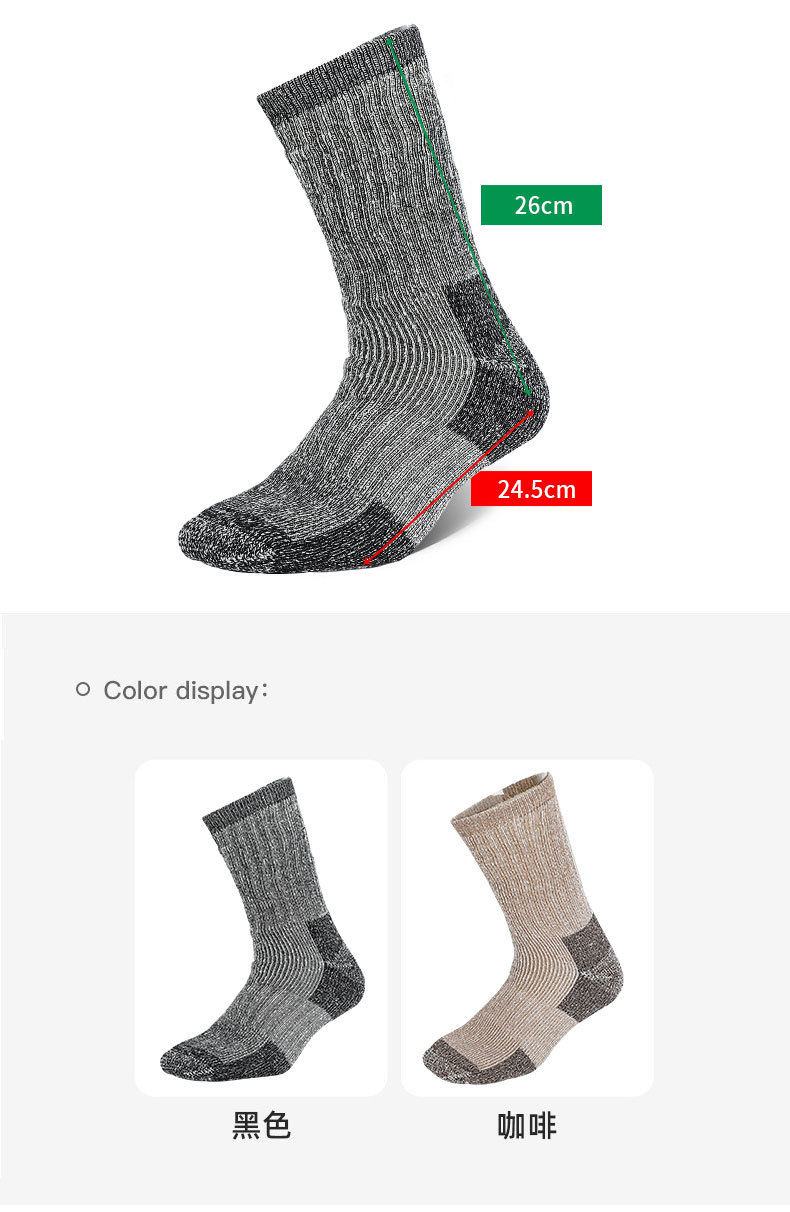Click the Color display heading text
Viewport: 790px width, 1212px height.
[x=185, y=691]
